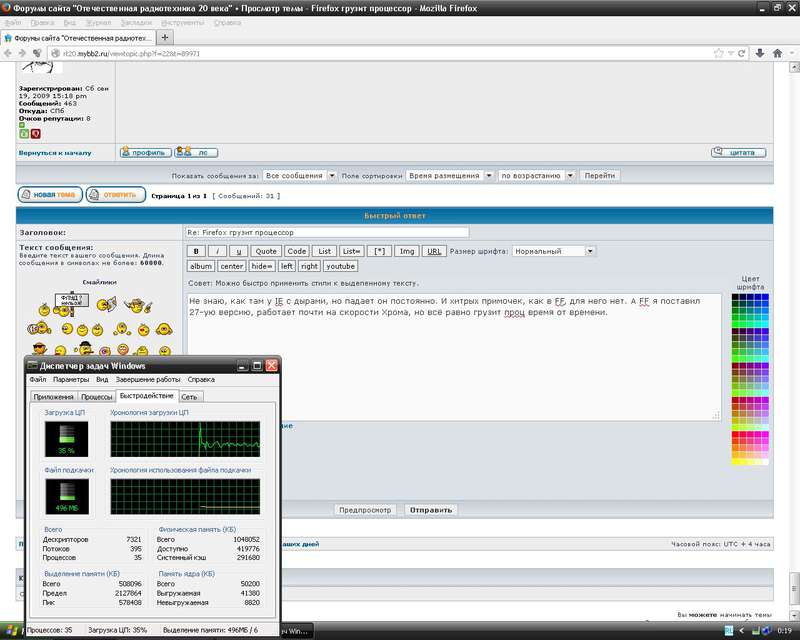Click the 'Заголовок' subject input field
800x640 pixels.
[x=327, y=232]
